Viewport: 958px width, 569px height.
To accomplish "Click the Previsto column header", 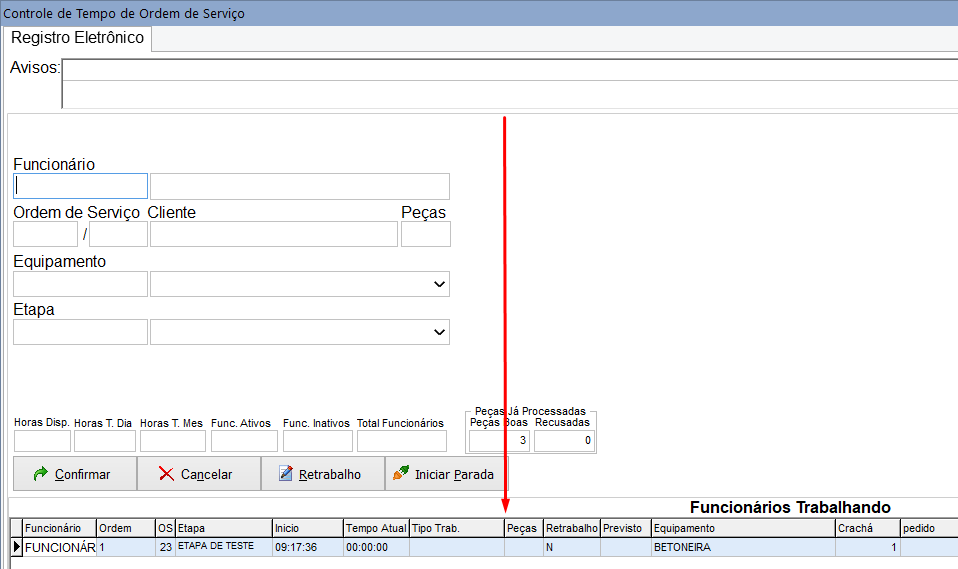I will 626,528.
